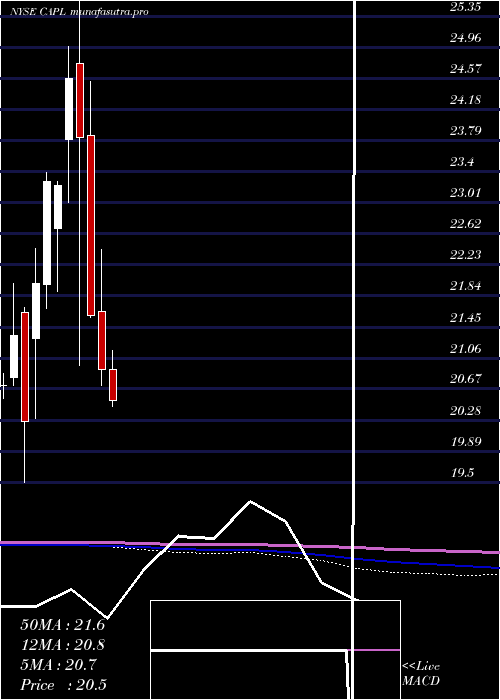Click the 5MA : 20.7 readout
The image size is (500, 700).
tap(58, 665)
